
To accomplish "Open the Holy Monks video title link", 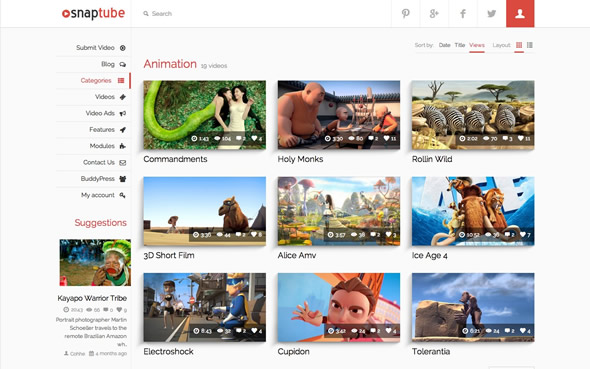I will [300, 159].
